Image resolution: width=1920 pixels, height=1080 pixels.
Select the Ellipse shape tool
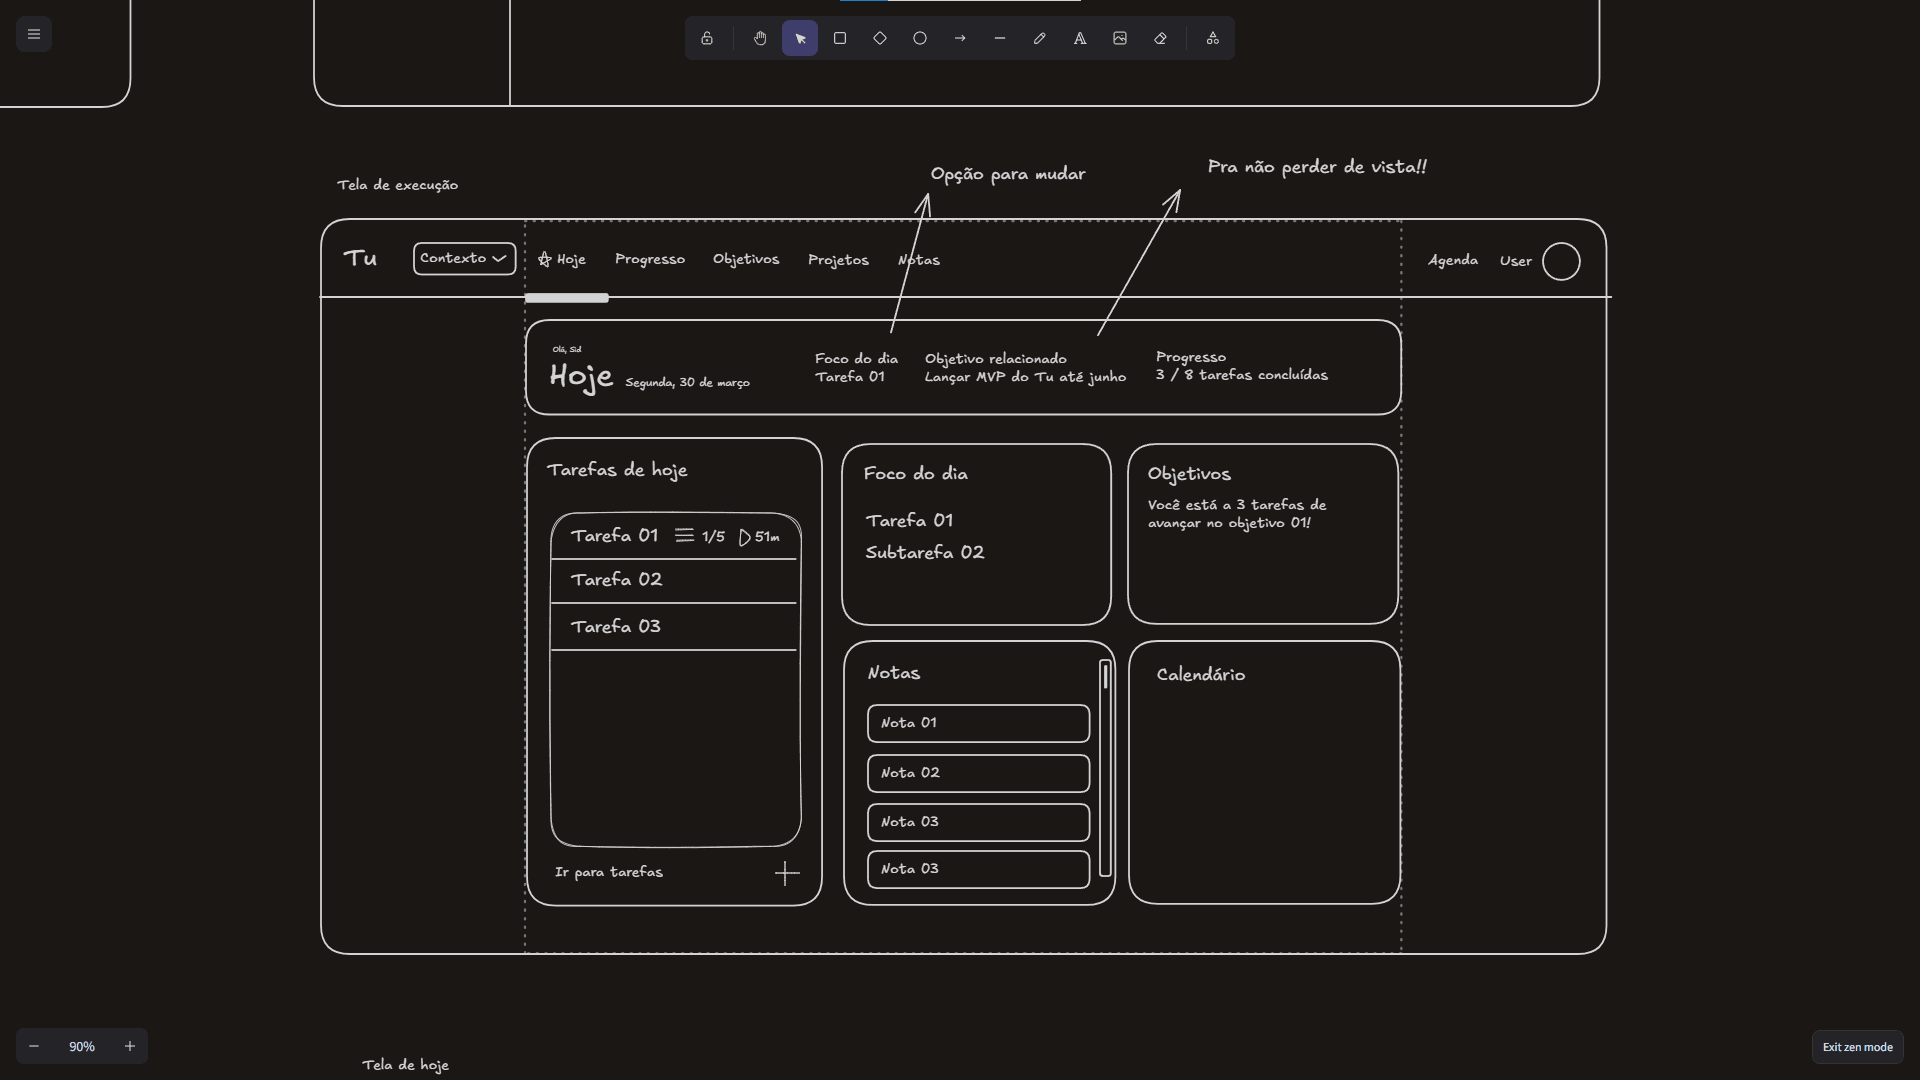pyautogui.click(x=920, y=38)
